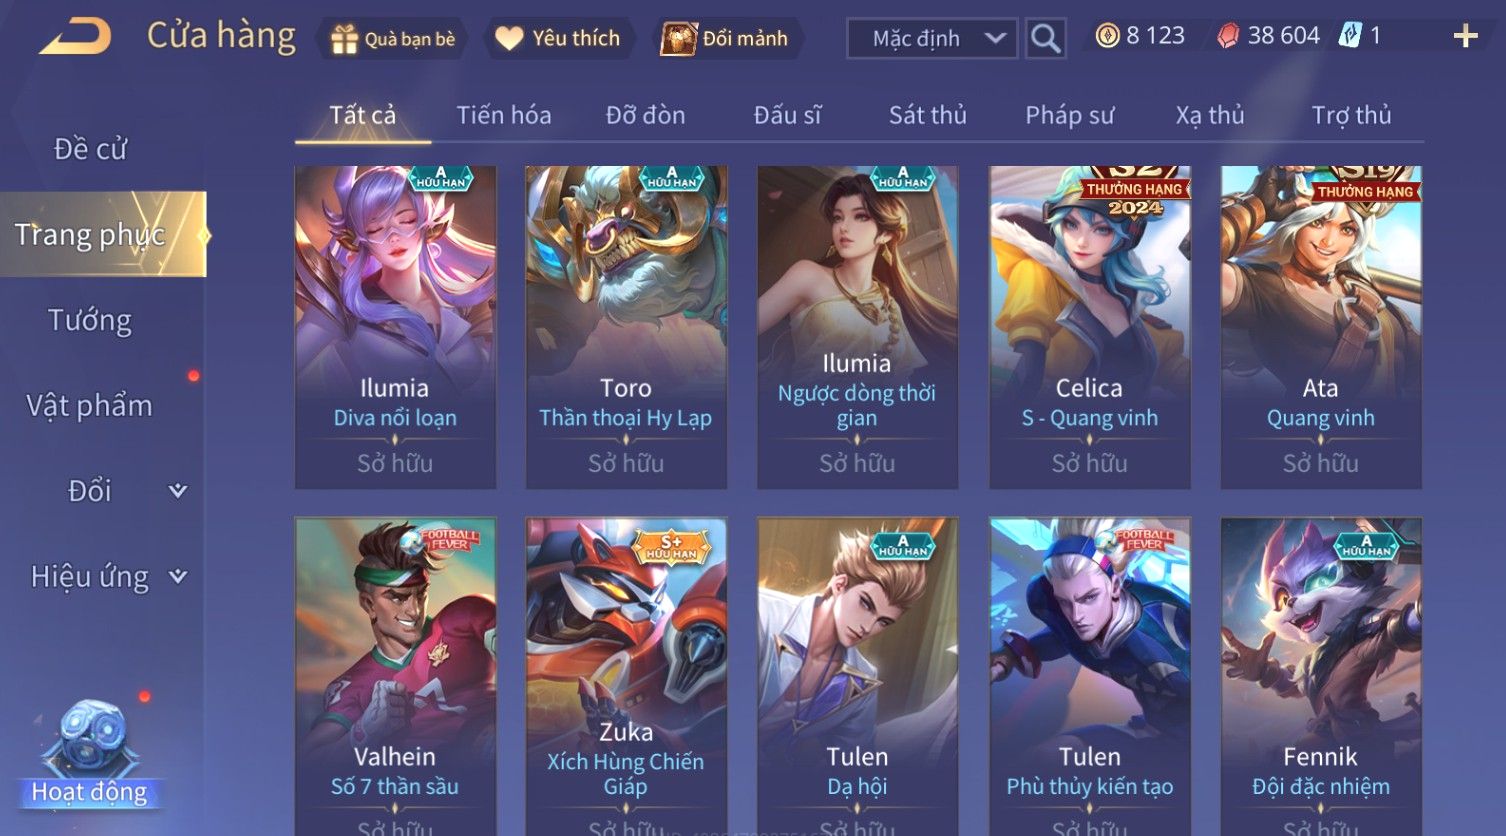Select the Đề cử sidebar item

click(x=90, y=149)
